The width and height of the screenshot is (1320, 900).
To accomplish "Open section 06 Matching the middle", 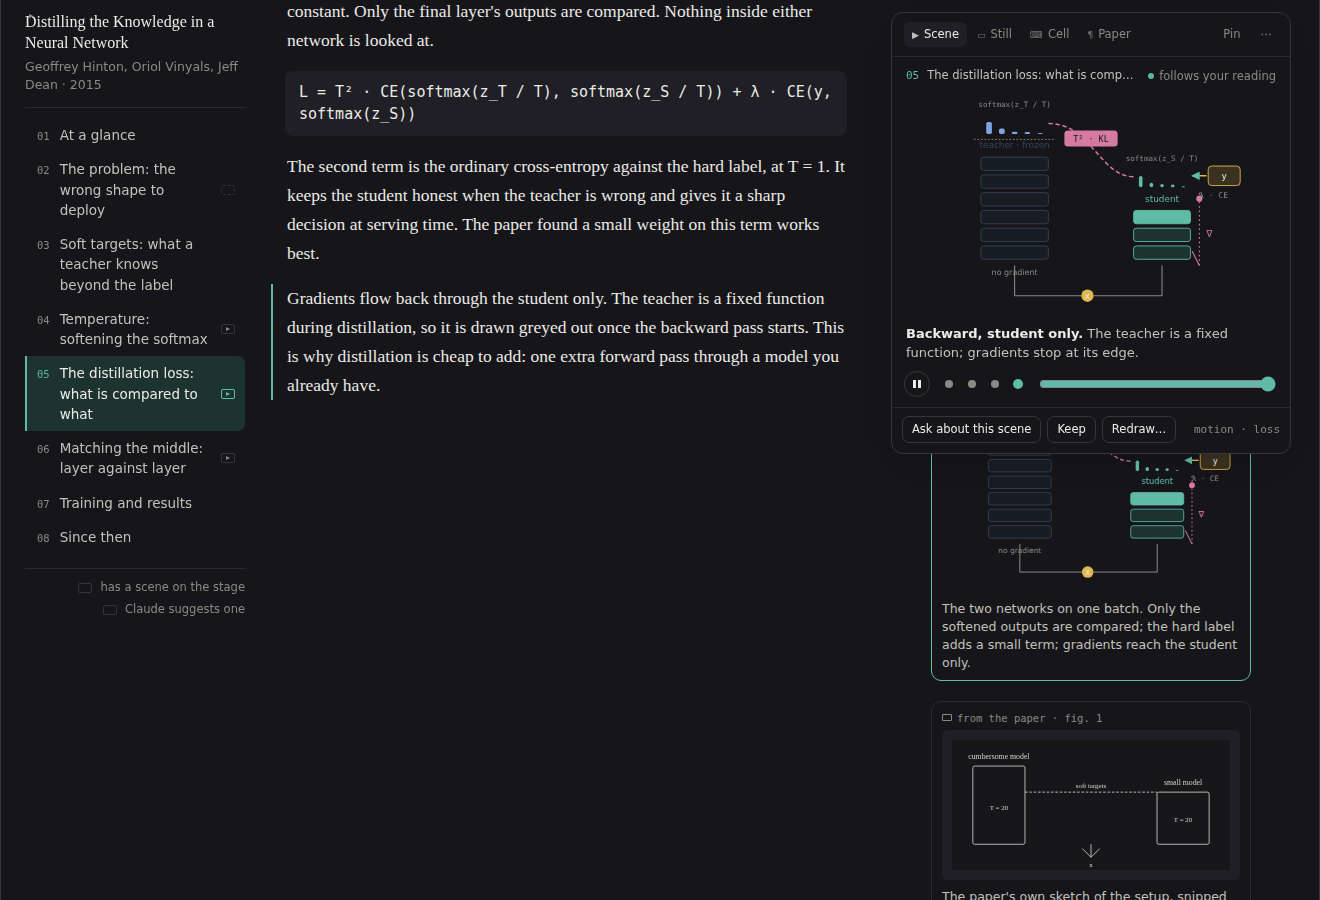I will tap(135, 458).
